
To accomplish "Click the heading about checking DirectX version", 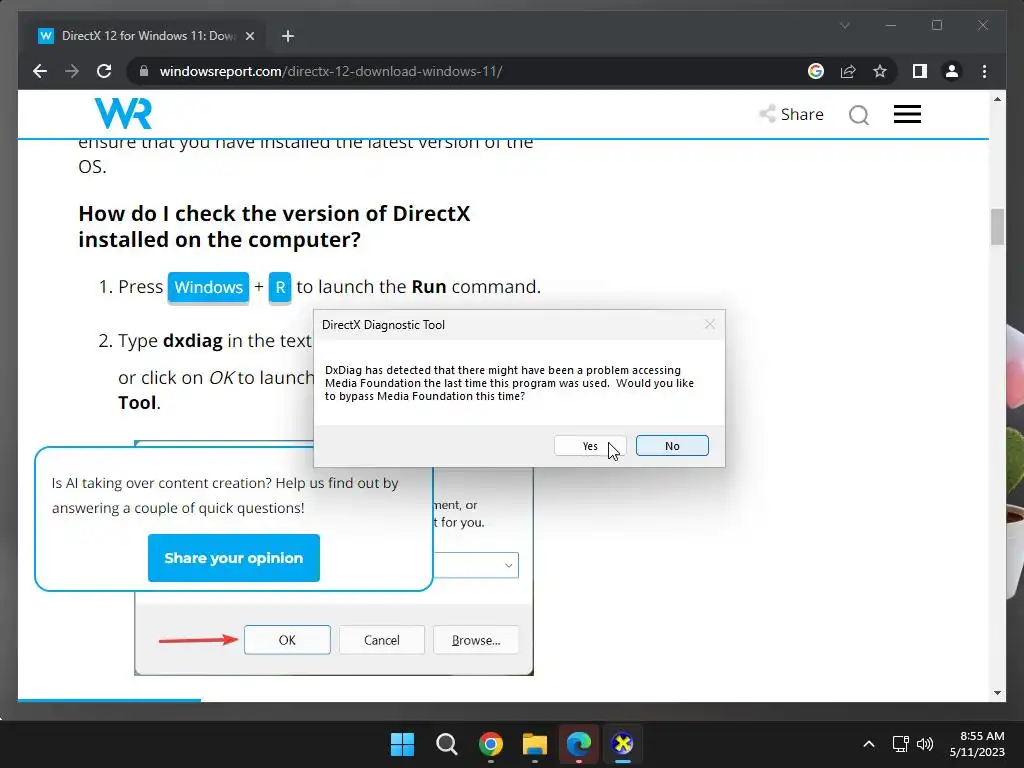I will pos(274,227).
